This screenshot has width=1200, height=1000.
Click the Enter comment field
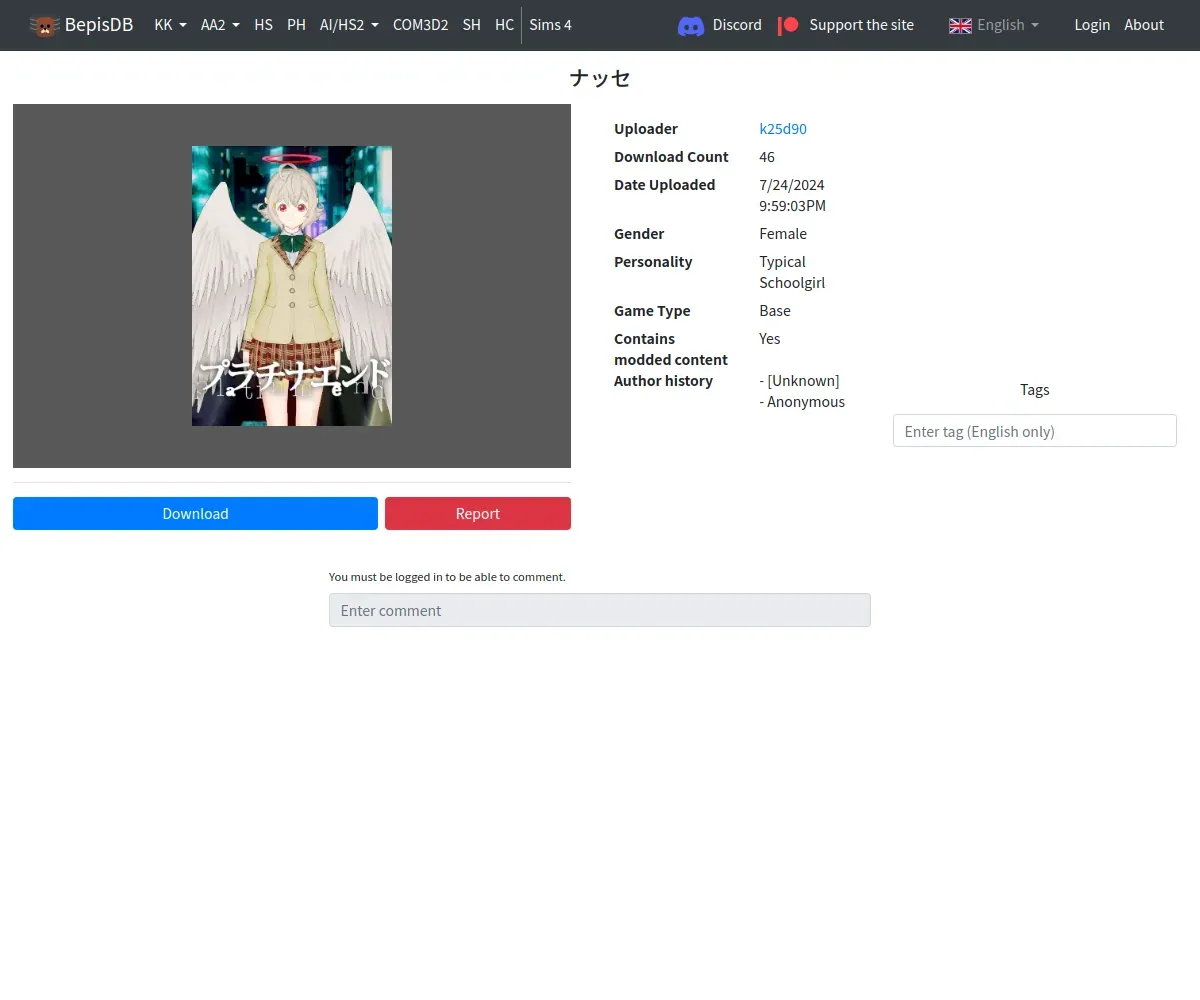[x=600, y=610]
